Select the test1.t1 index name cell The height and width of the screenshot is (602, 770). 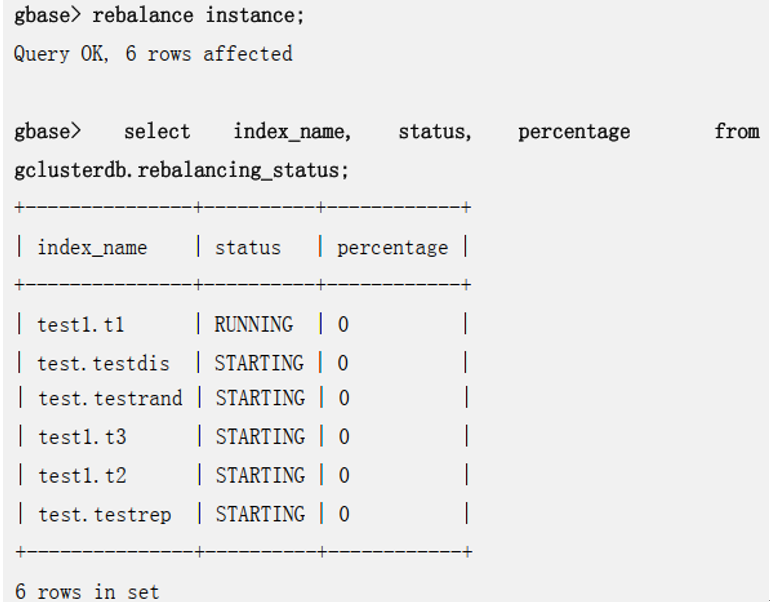point(80,325)
